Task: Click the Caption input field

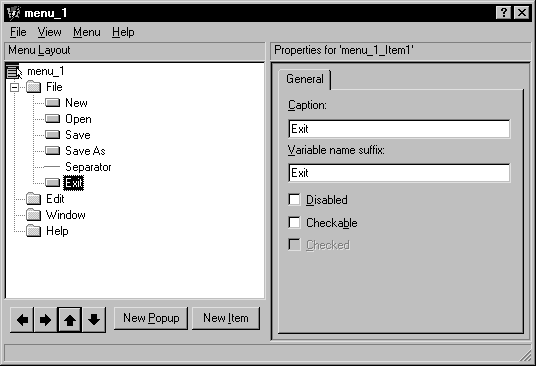Action: coord(399,129)
